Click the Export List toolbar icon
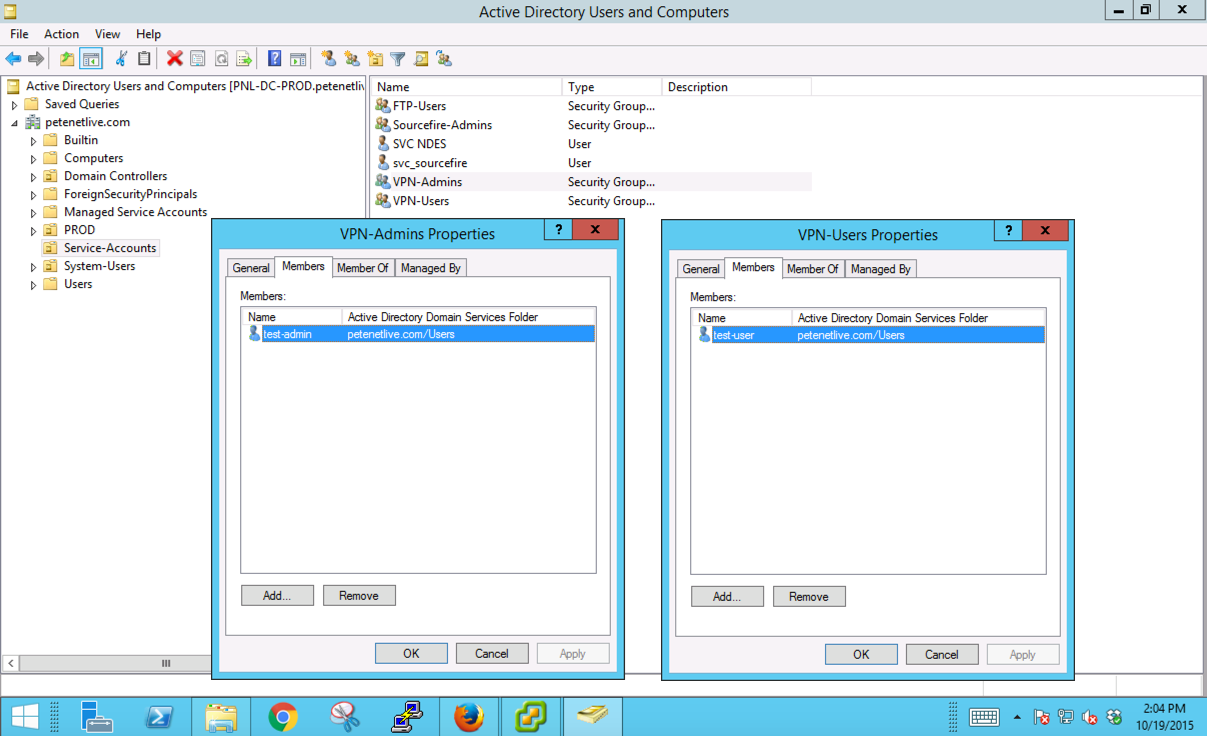Image resolution: width=1207 pixels, height=736 pixels. (244, 59)
